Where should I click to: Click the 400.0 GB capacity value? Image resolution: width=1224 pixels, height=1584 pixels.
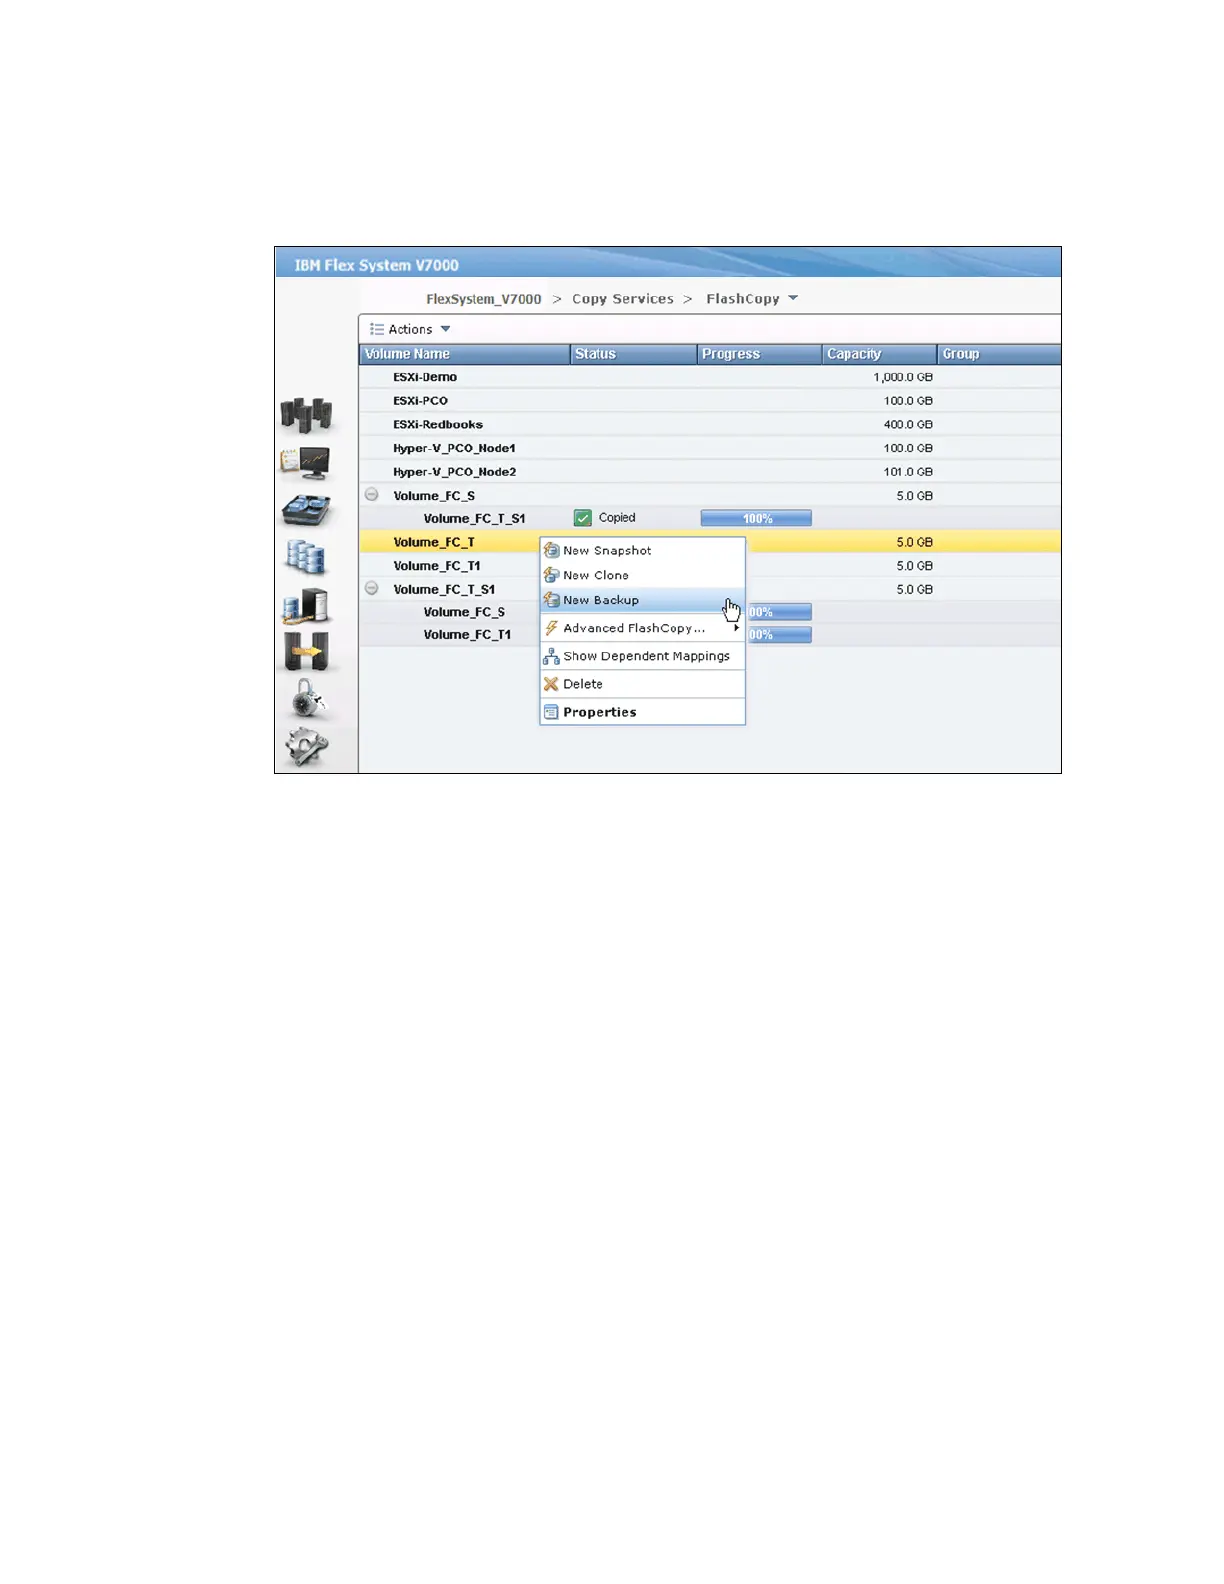[x=908, y=424]
